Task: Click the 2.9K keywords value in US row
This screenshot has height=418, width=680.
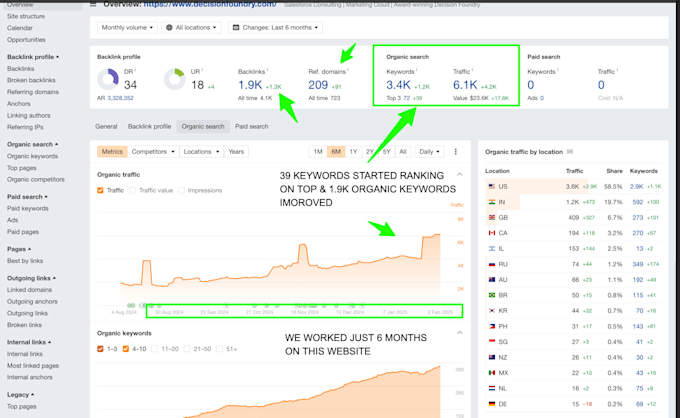Action: pos(637,186)
